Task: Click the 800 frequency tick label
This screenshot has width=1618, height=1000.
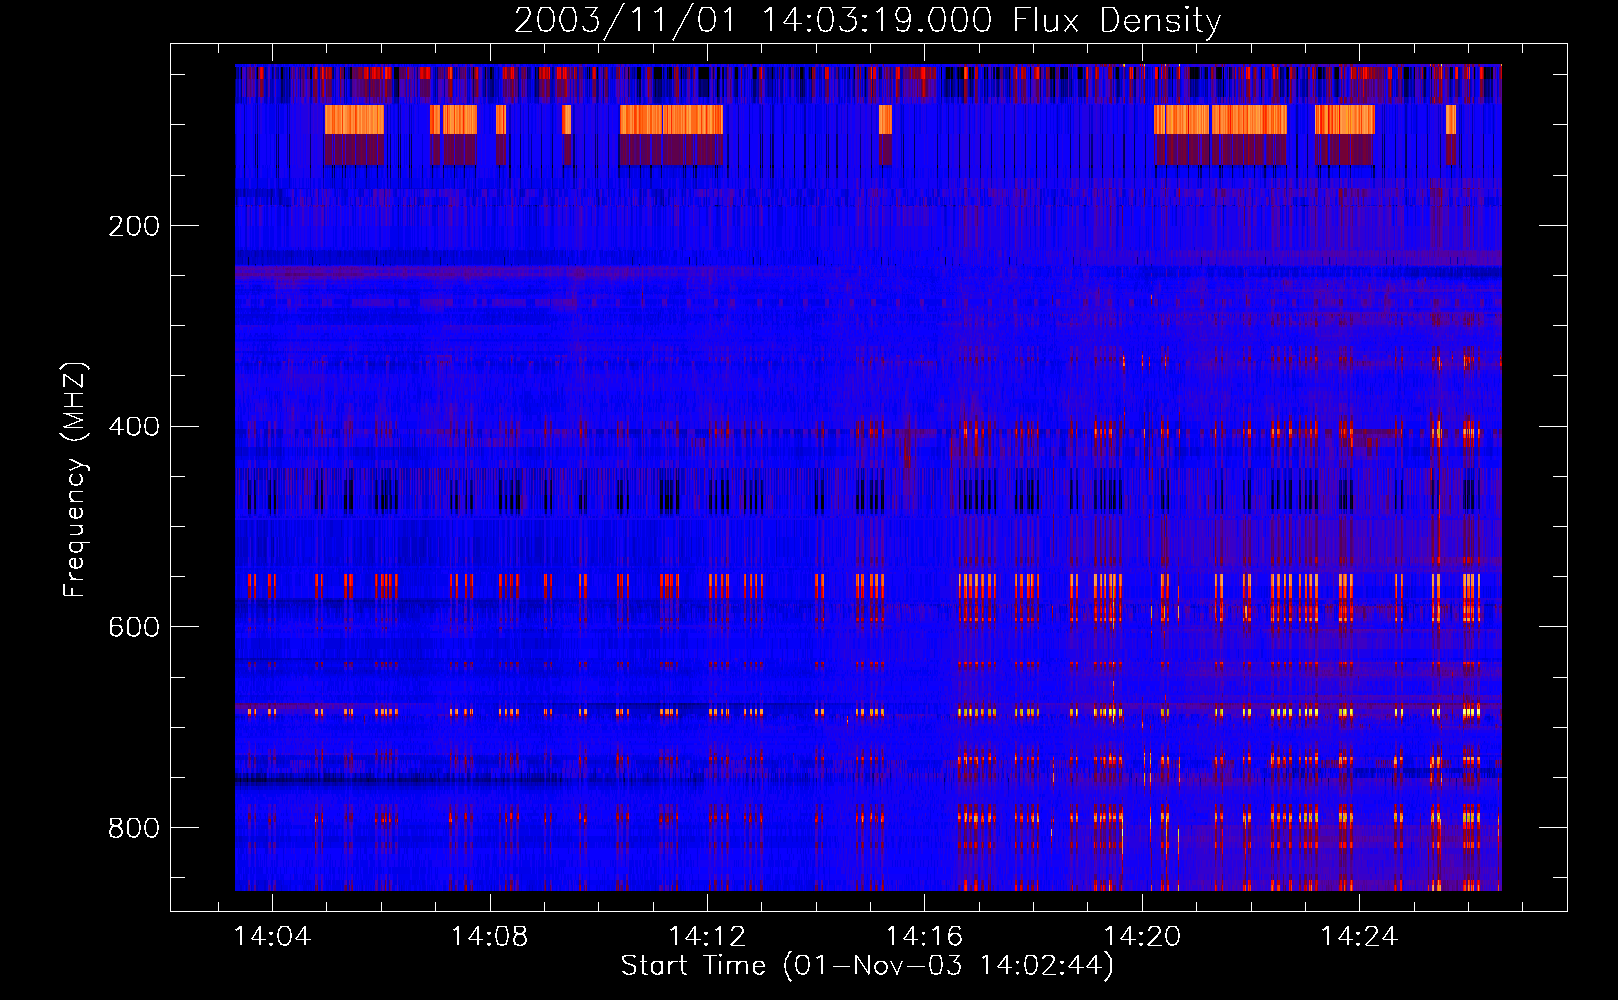Action: tap(134, 828)
